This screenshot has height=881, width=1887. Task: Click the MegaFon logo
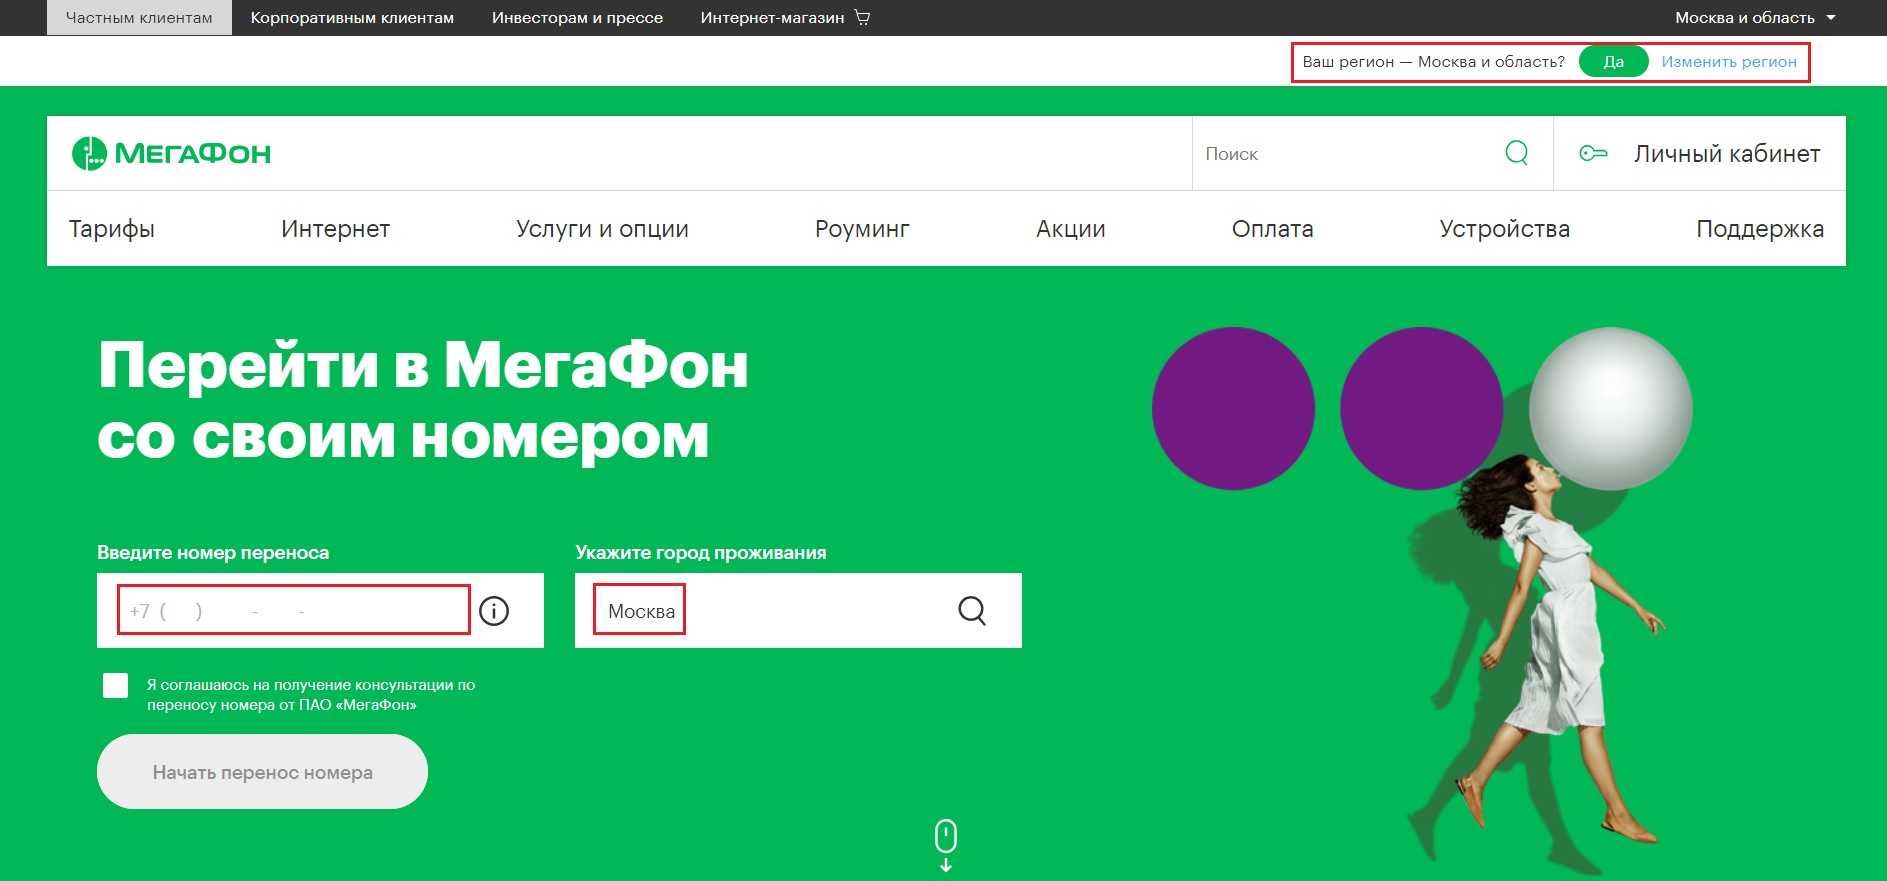coord(171,153)
